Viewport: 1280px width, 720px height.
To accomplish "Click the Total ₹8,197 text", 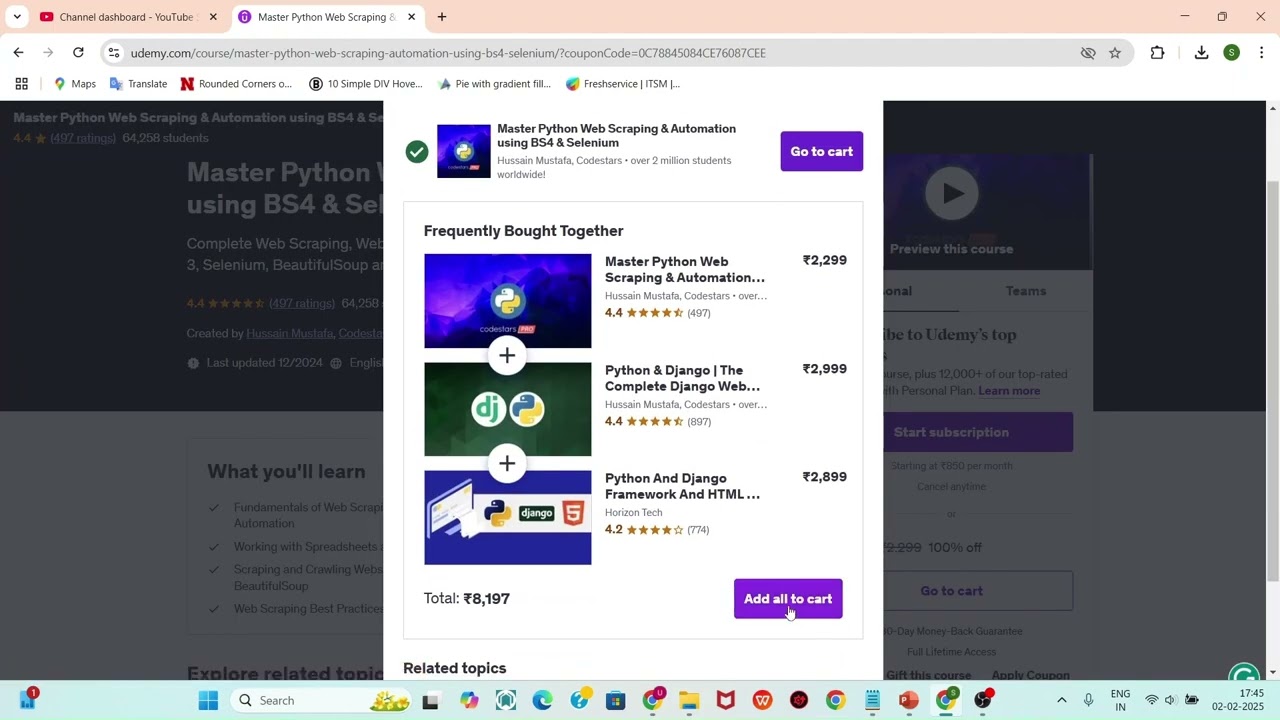I will pyautogui.click(x=467, y=598).
